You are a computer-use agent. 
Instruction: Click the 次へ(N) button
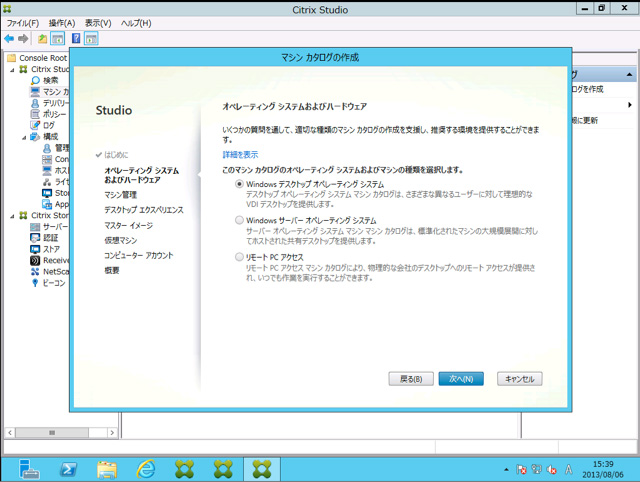pos(461,379)
